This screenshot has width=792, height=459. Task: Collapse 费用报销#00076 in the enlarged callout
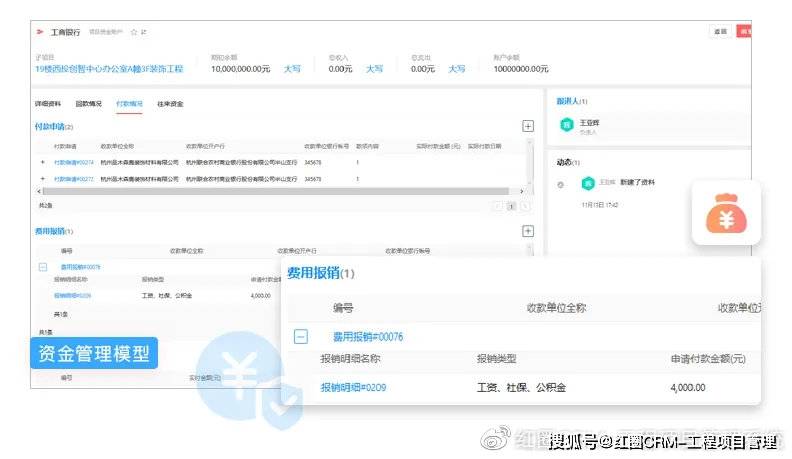(301, 336)
